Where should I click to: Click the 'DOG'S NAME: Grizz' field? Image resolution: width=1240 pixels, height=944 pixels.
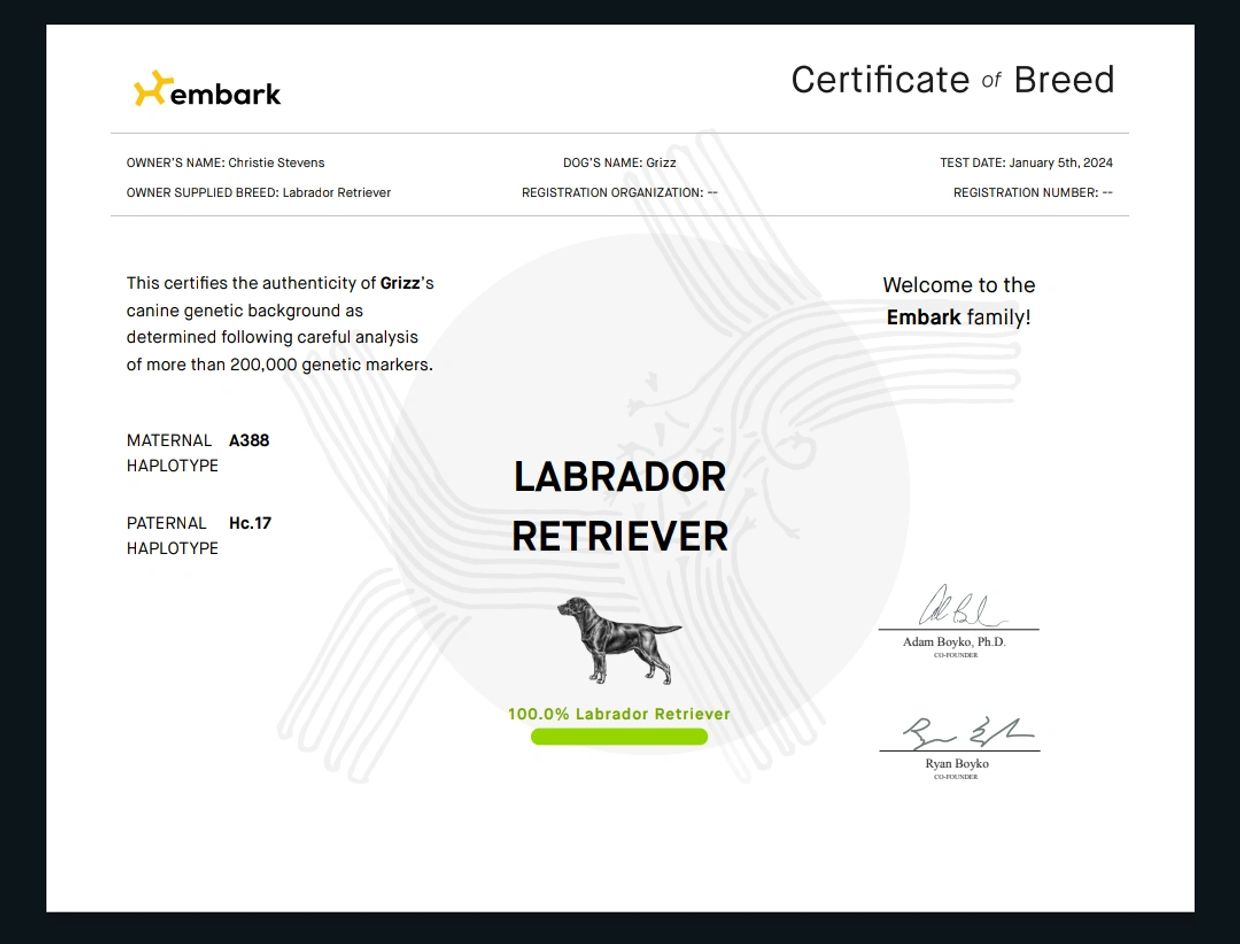[619, 163]
